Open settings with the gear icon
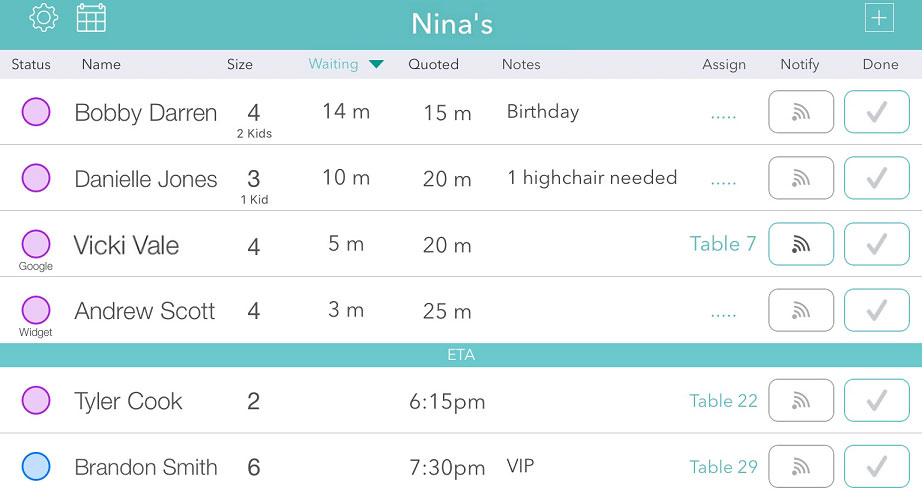Image resolution: width=922 pixels, height=497 pixels. tap(44, 18)
